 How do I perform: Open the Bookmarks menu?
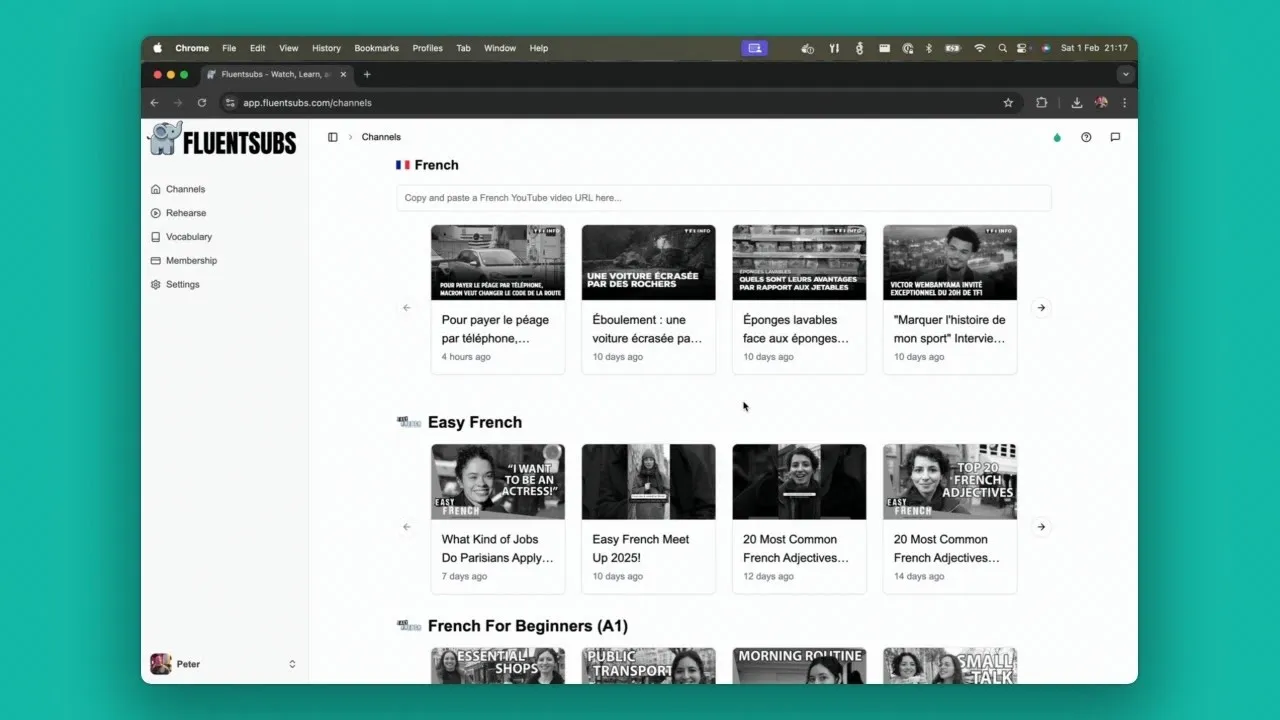(x=376, y=48)
